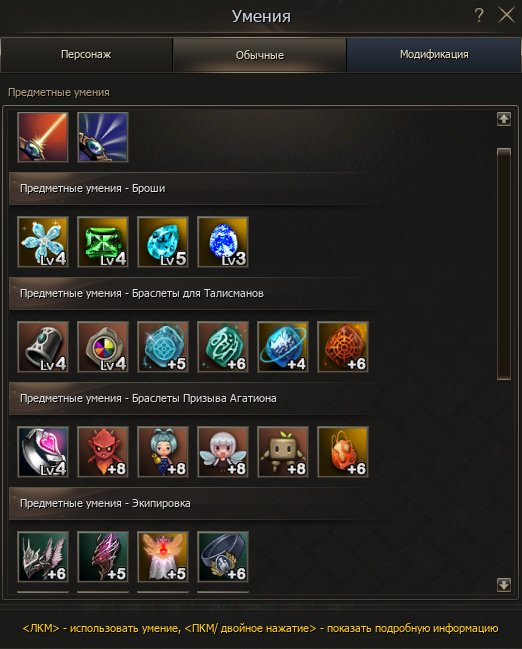Summon the winged fairy agathion +8
The width and height of the screenshot is (522, 649).
223,452
